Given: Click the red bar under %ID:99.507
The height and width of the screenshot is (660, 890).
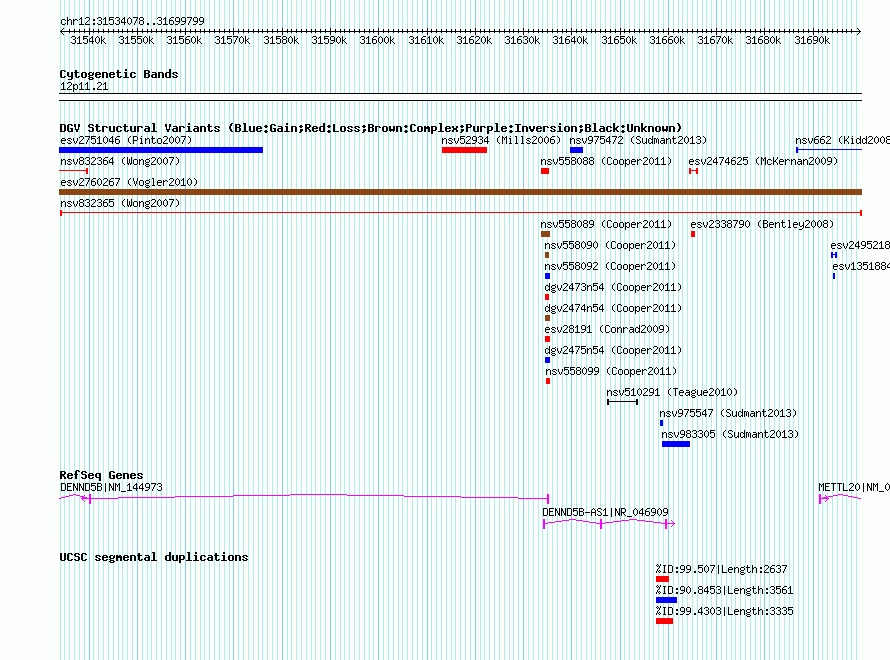Looking at the screenshot, I should point(662,579).
